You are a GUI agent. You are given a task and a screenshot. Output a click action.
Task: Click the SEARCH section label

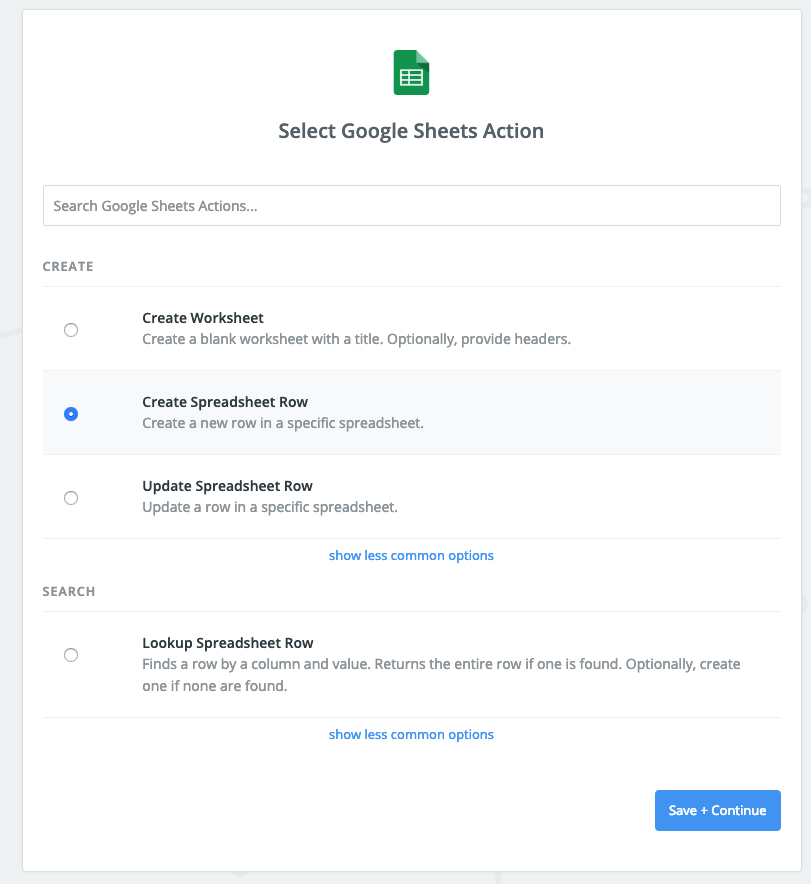[69, 591]
